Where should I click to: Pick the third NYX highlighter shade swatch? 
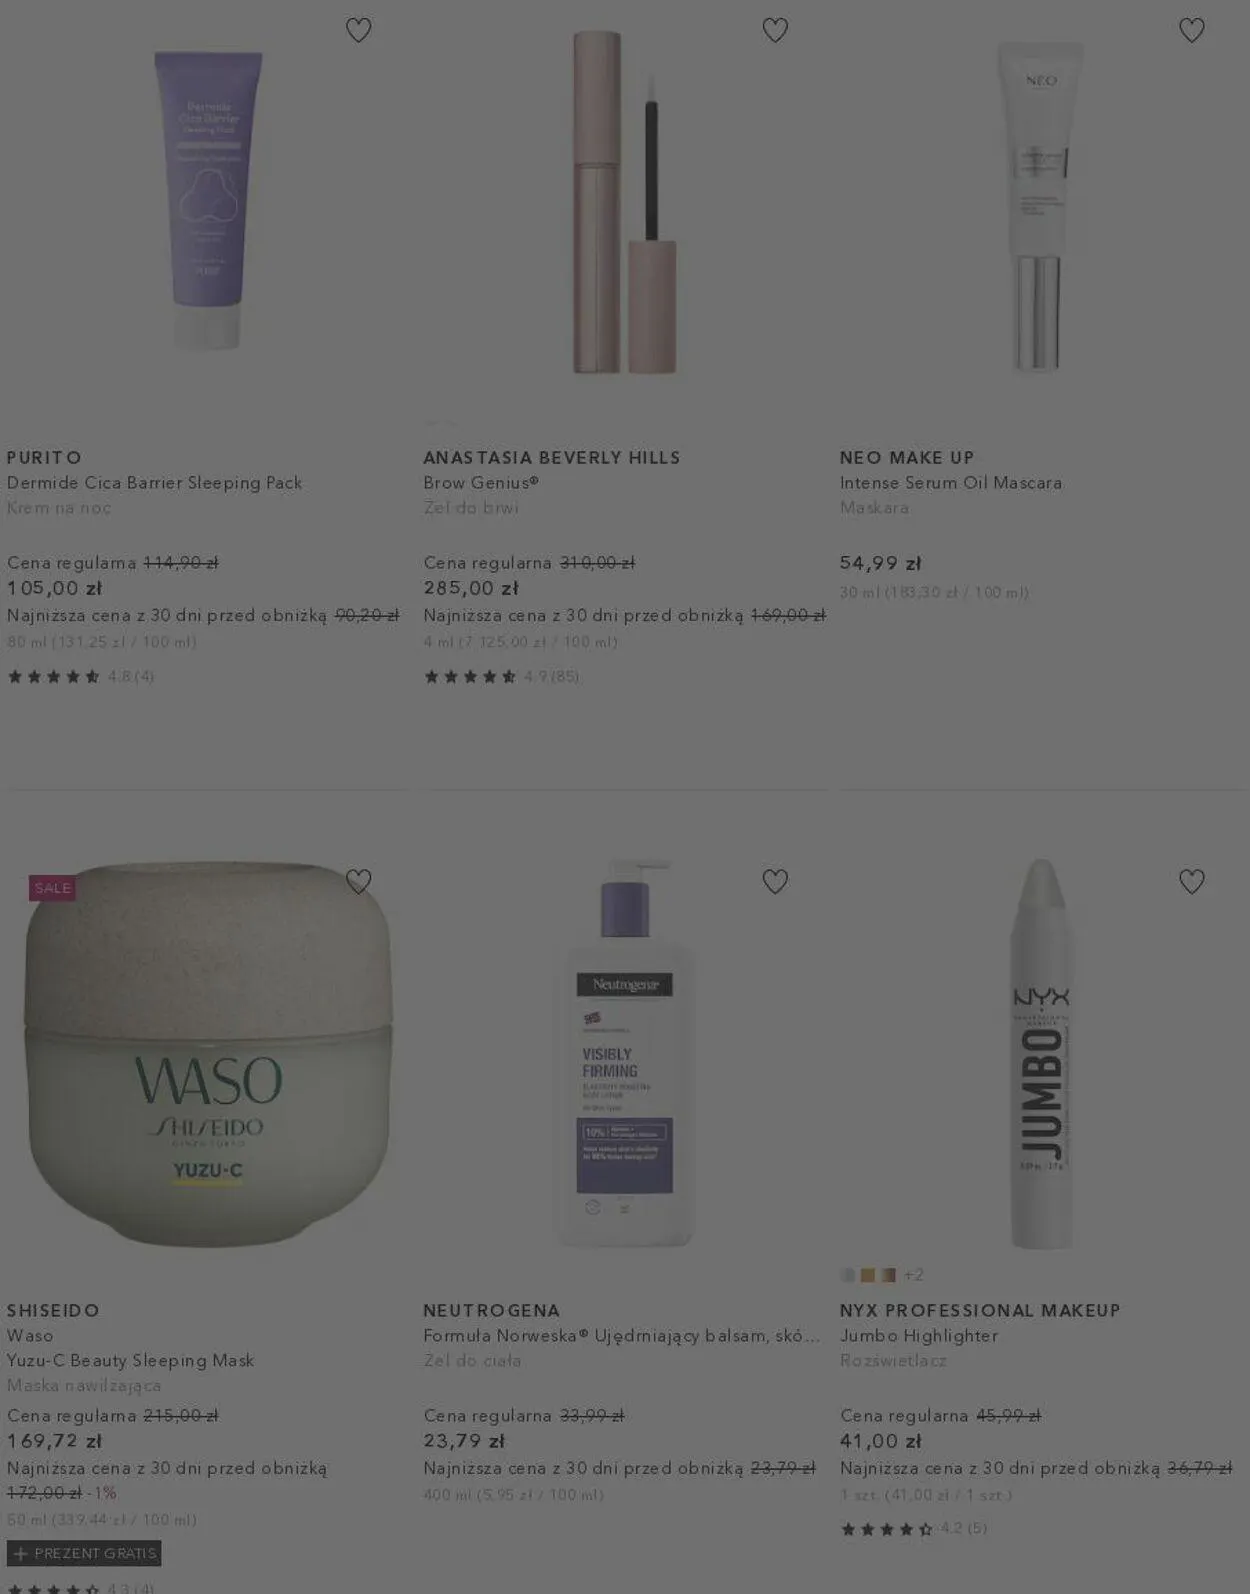pos(888,1275)
